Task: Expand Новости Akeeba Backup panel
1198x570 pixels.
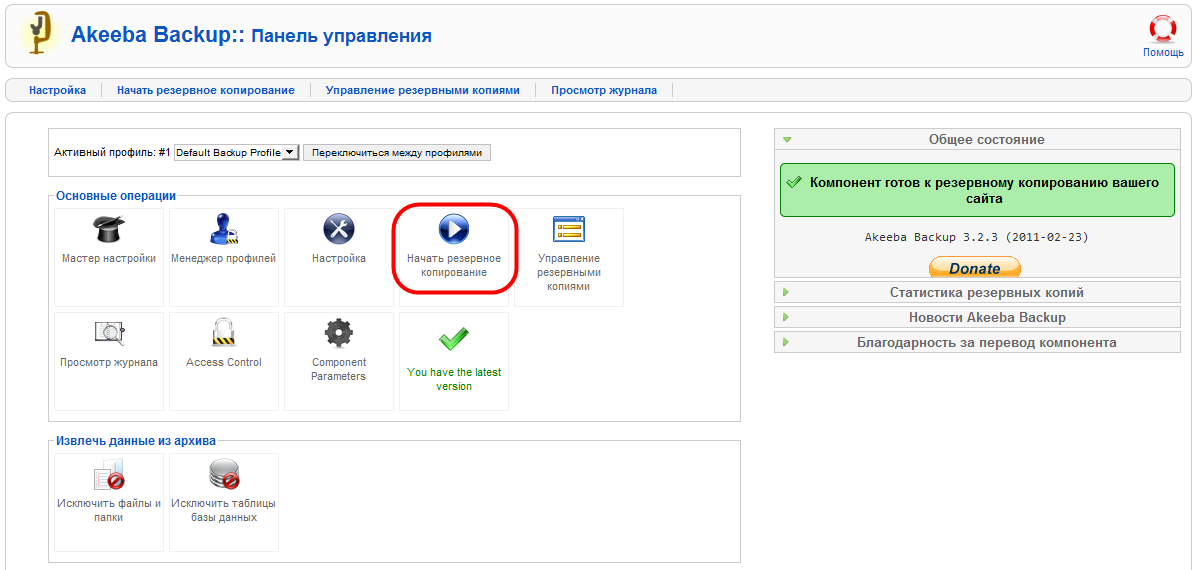Action: [977, 317]
